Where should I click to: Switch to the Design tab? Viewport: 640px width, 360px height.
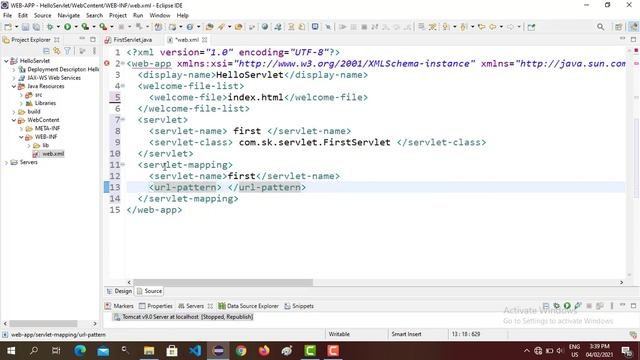click(119, 291)
